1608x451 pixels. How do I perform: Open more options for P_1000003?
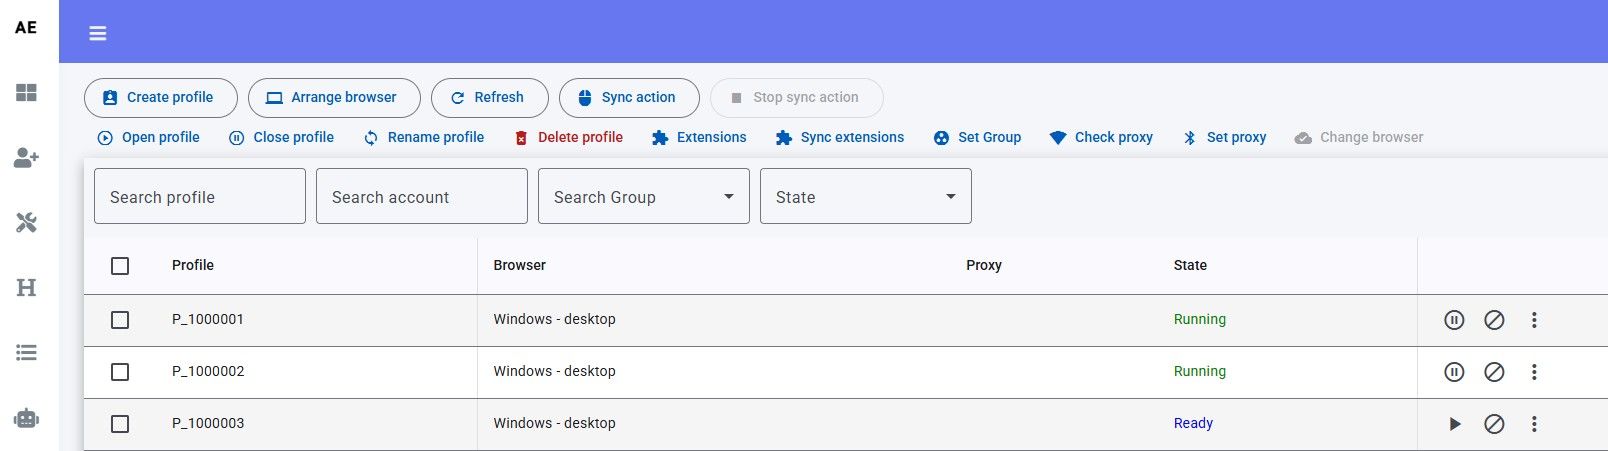click(x=1534, y=424)
